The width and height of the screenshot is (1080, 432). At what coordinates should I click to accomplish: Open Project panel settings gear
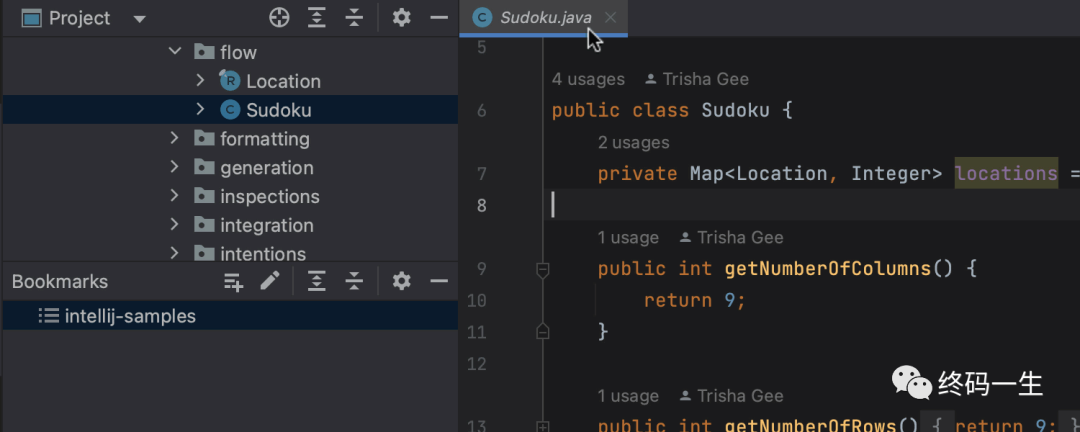tap(402, 18)
